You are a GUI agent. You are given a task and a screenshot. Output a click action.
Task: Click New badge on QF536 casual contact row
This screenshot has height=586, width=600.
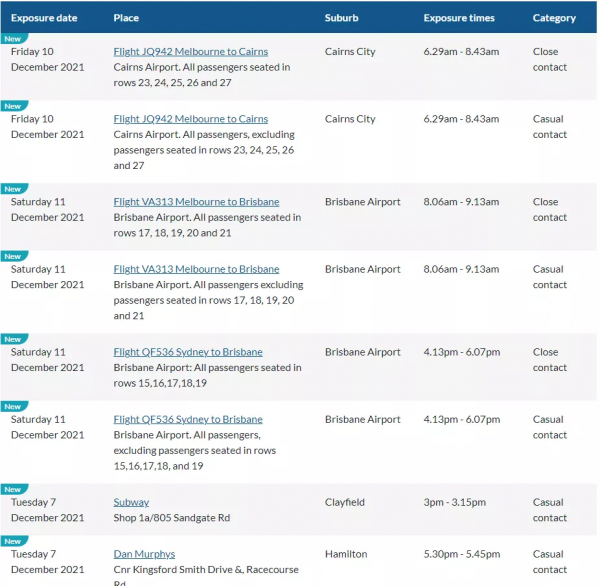tap(13, 407)
